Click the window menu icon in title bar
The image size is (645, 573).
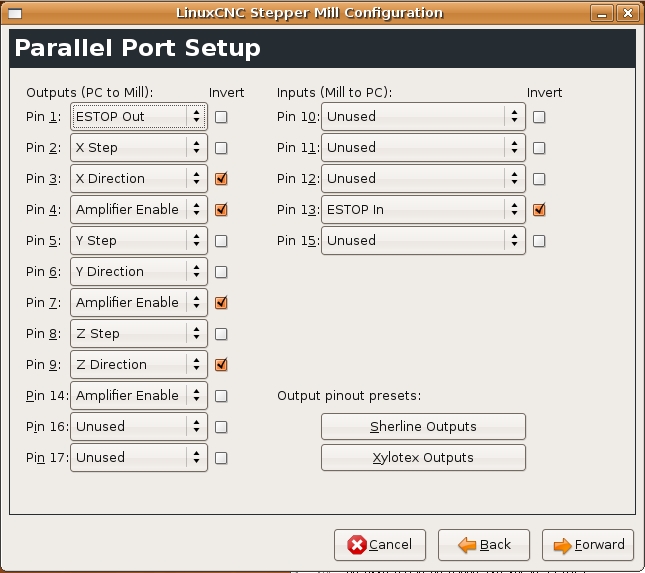click(x=15, y=14)
